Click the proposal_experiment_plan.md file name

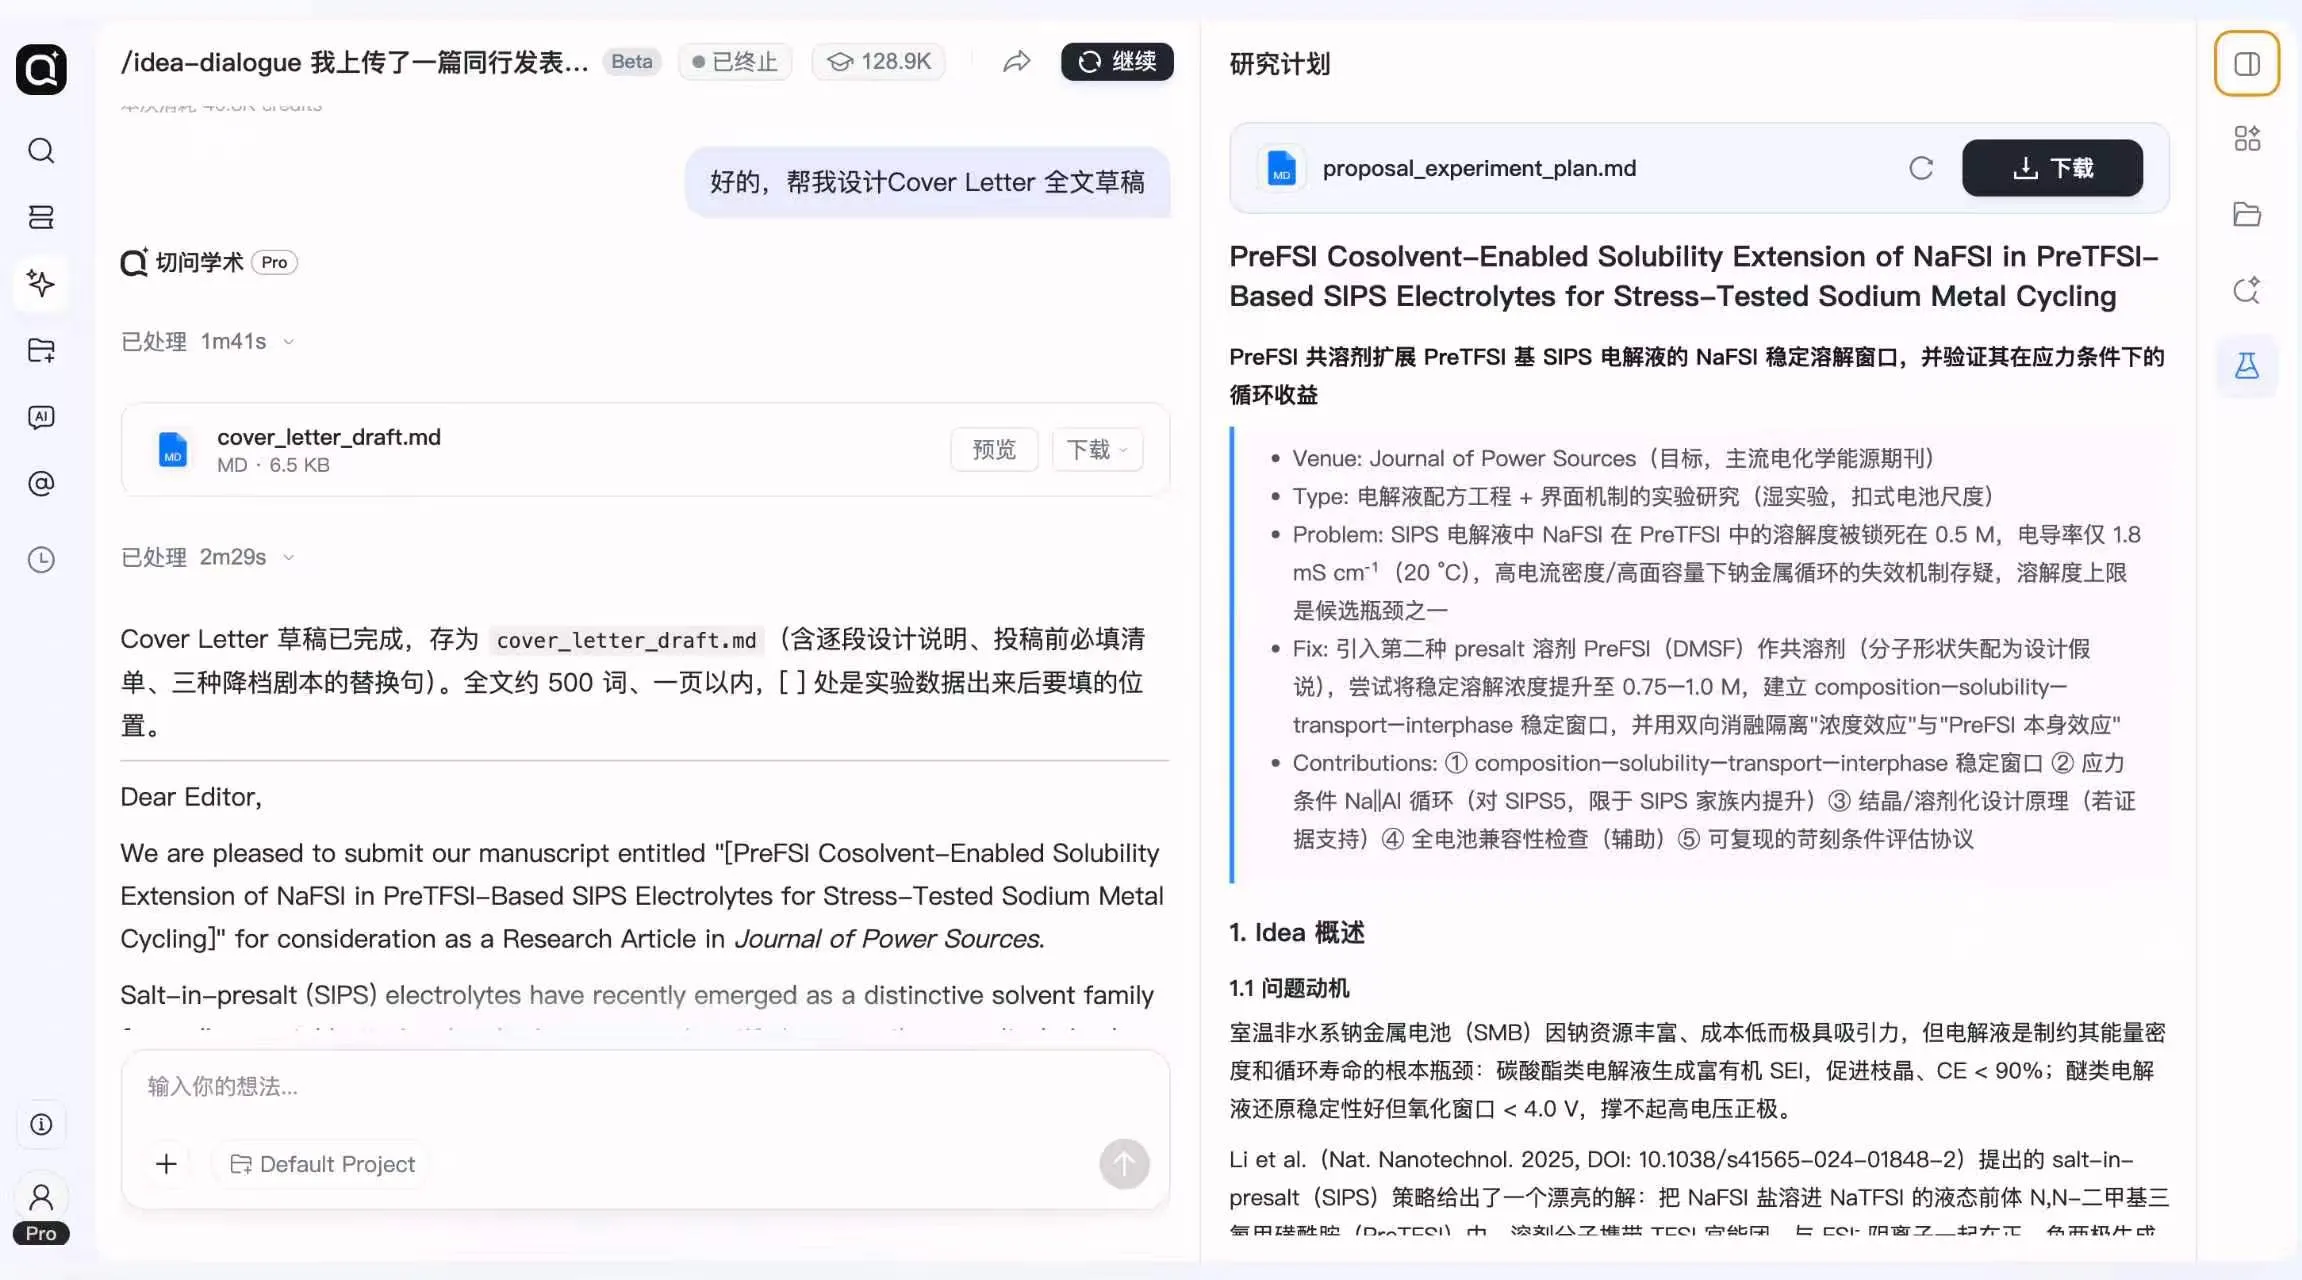tap(1479, 168)
